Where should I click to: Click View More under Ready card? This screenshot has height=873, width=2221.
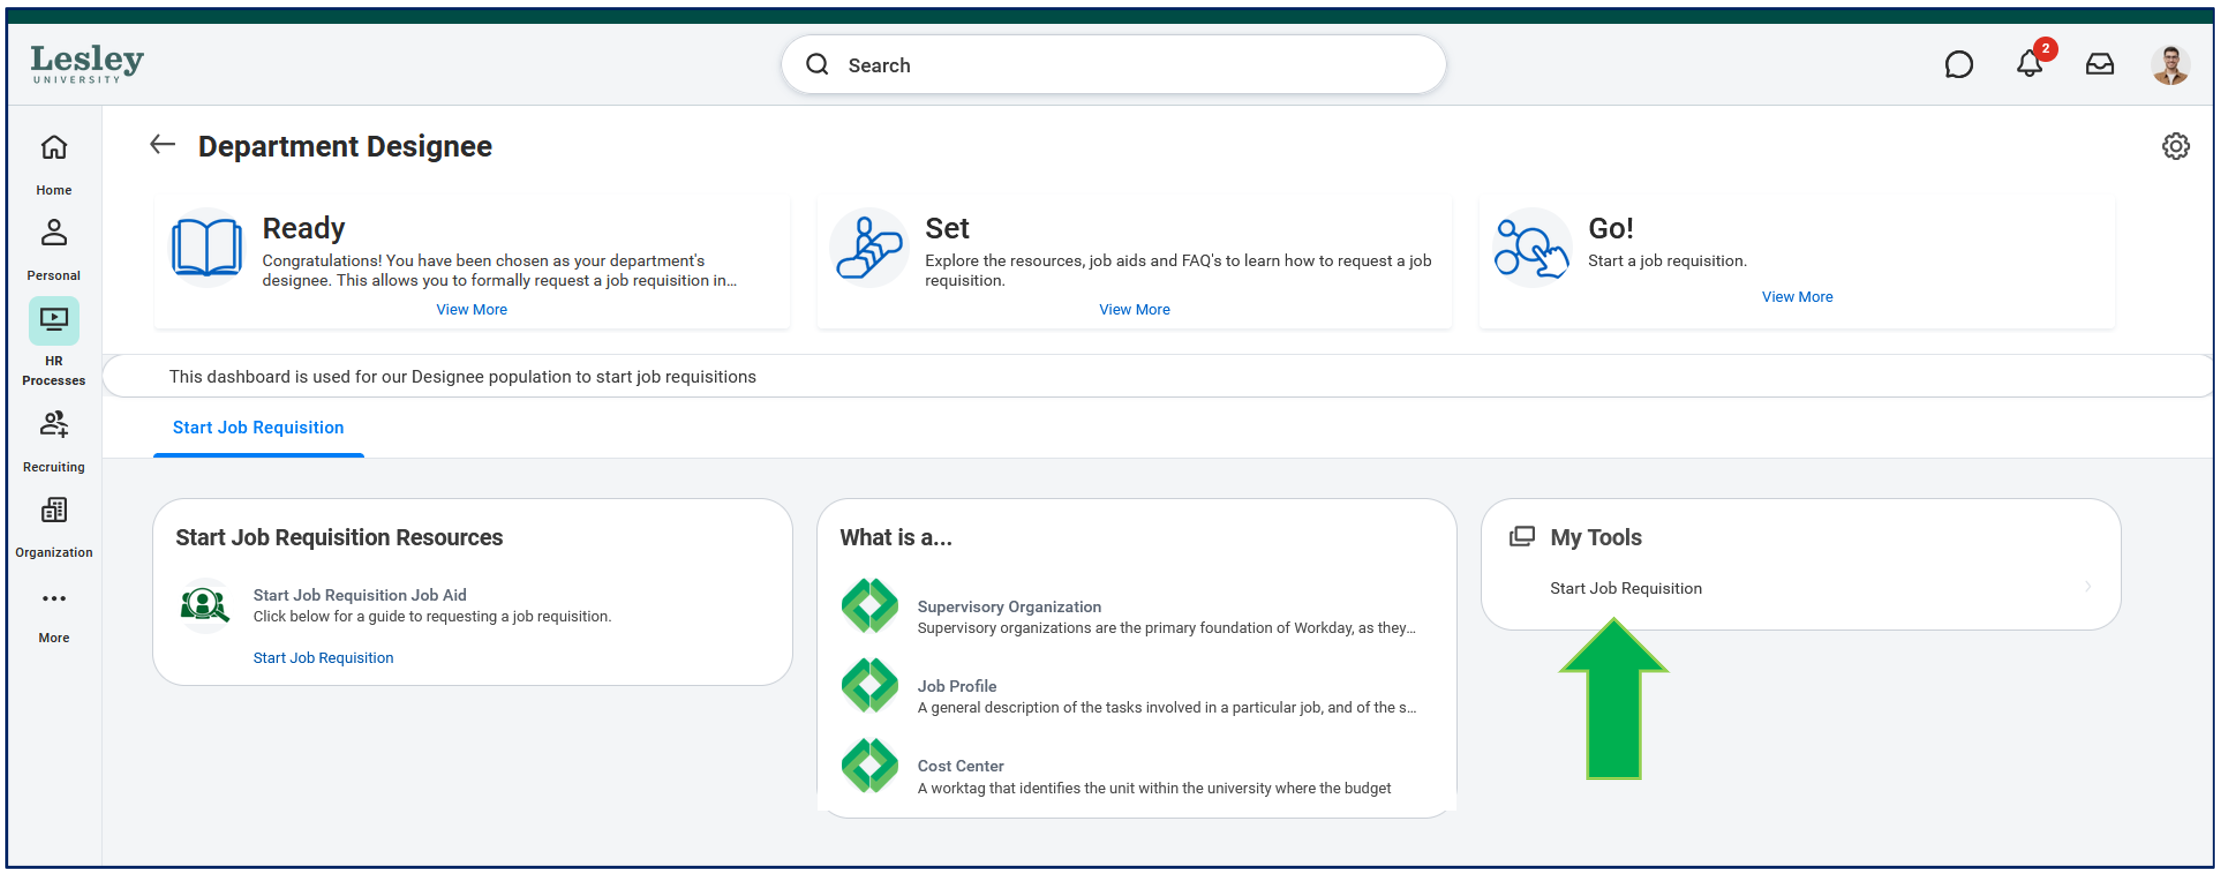click(471, 310)
